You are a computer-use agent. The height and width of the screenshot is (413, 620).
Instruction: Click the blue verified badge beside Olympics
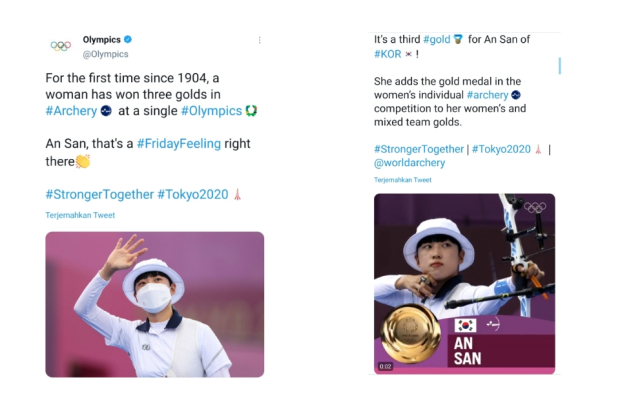(127, 39)
